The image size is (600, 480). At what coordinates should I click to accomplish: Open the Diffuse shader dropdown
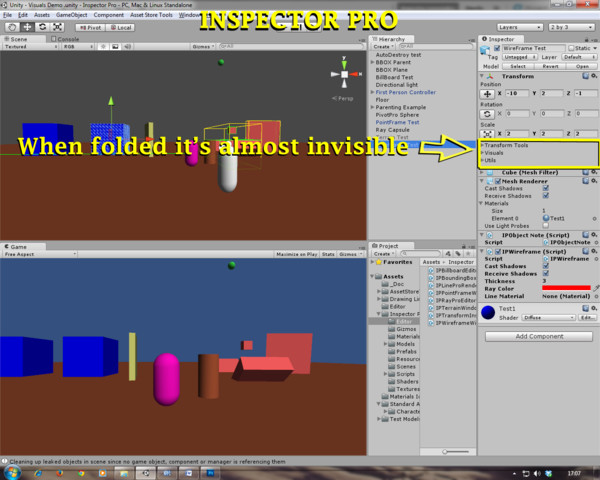tap(548, 318)
